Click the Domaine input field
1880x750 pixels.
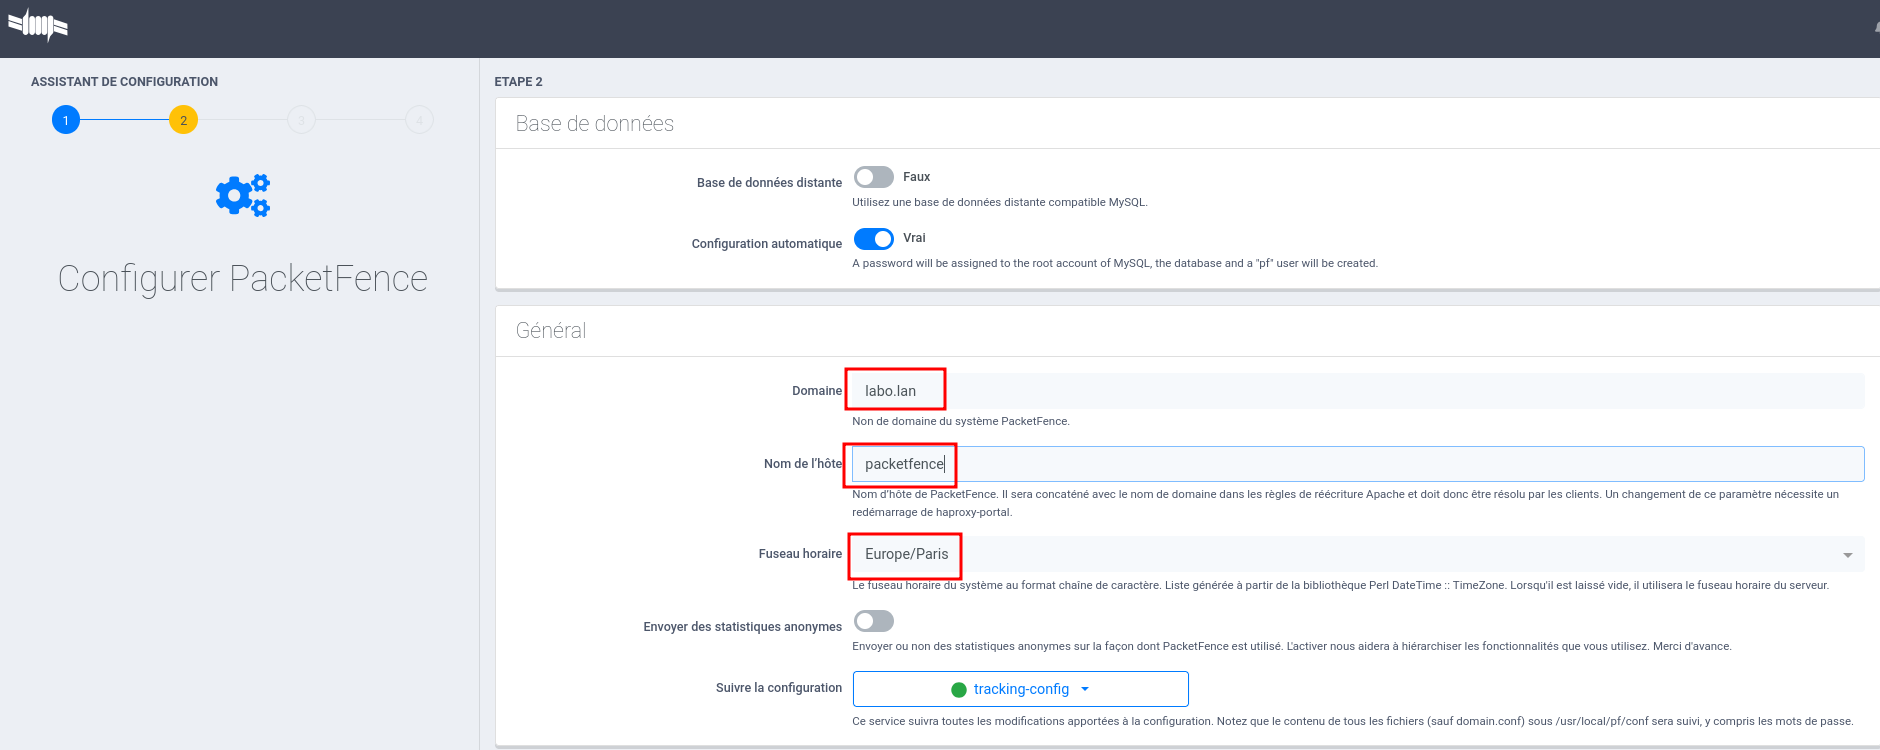[1358, 391]
